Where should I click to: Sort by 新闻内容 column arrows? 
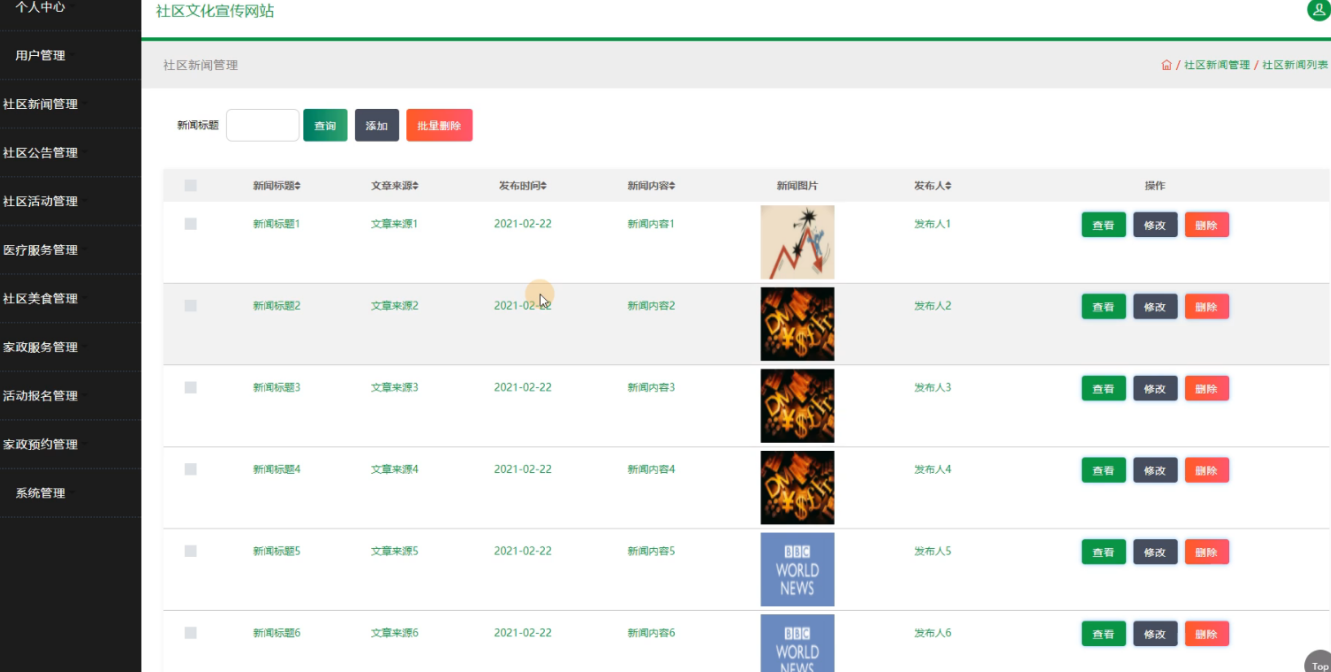click(x=672, y=186)
